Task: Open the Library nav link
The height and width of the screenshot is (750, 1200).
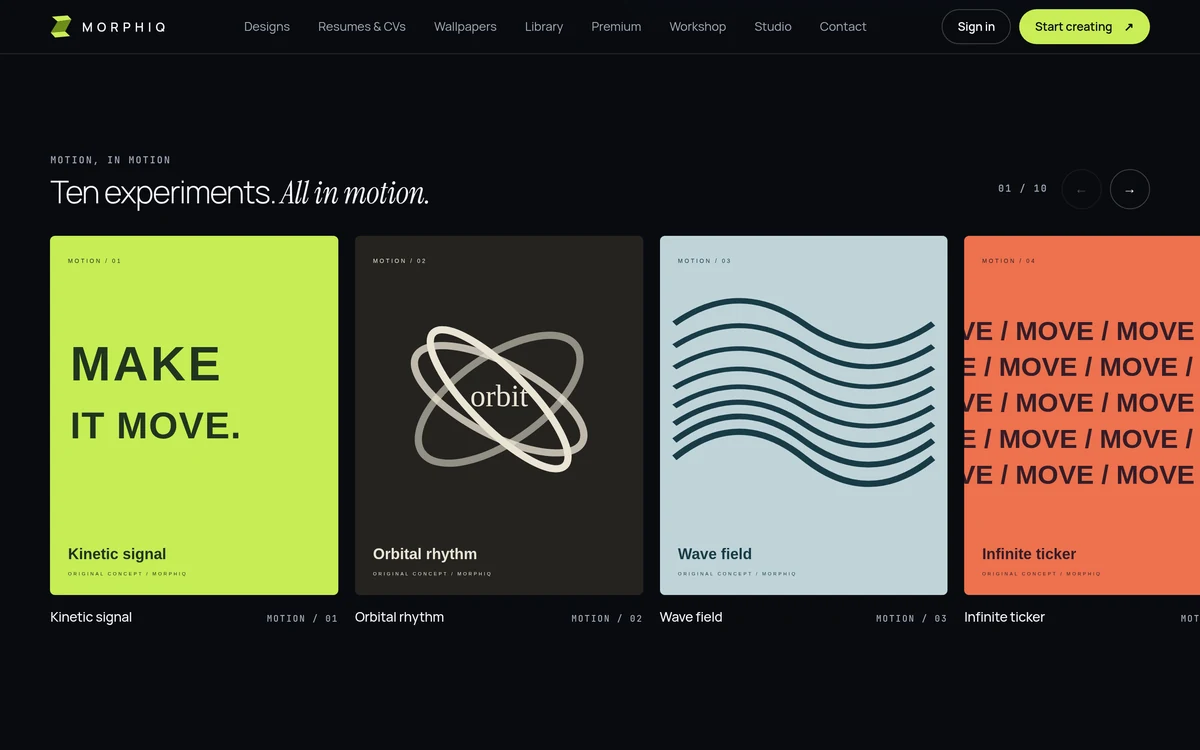Action: point(544,27)
